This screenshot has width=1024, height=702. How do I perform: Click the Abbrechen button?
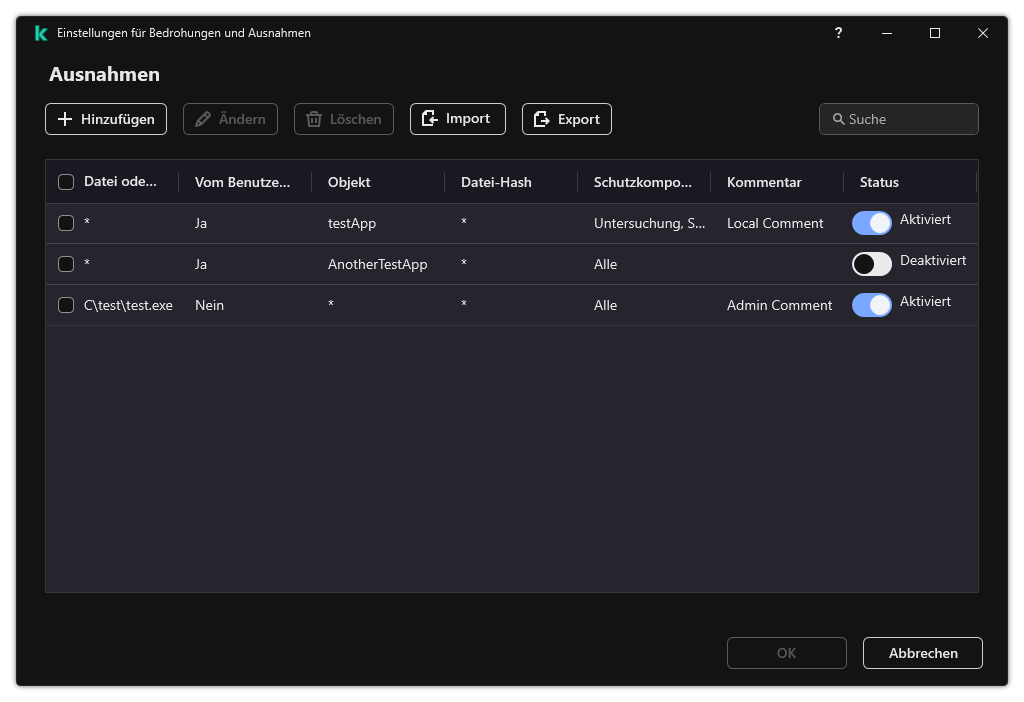(x=922, y=653)
